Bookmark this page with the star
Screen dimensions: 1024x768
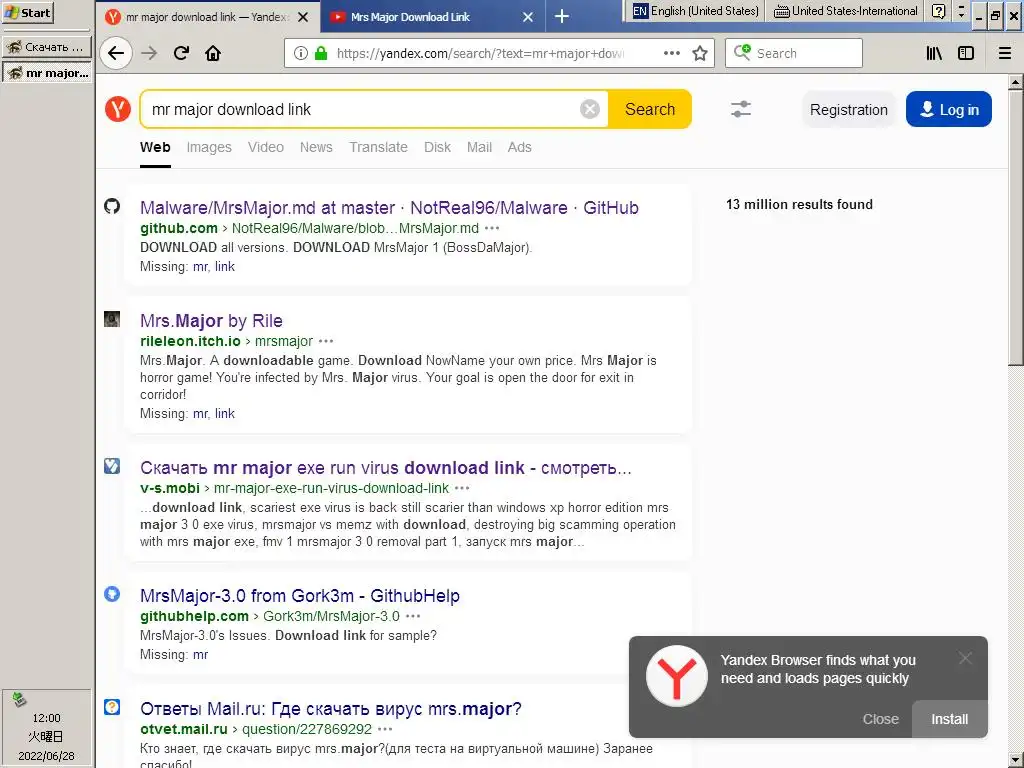click(700, 54)
